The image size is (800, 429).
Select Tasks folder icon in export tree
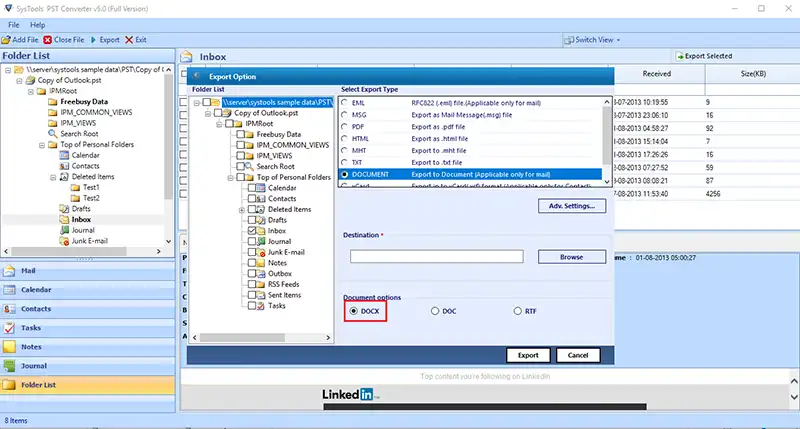(261, 306)
